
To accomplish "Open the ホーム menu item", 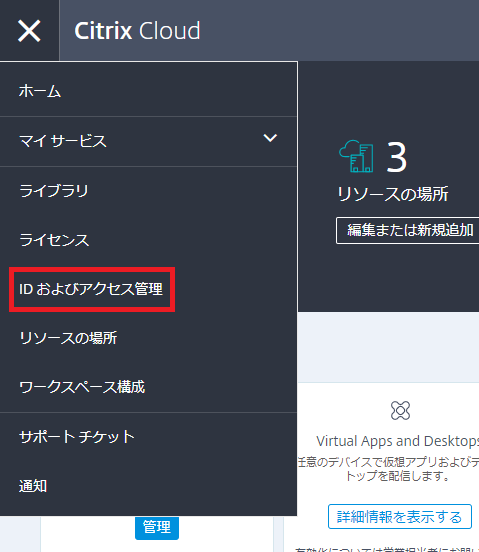I will [x=149, y=91].
